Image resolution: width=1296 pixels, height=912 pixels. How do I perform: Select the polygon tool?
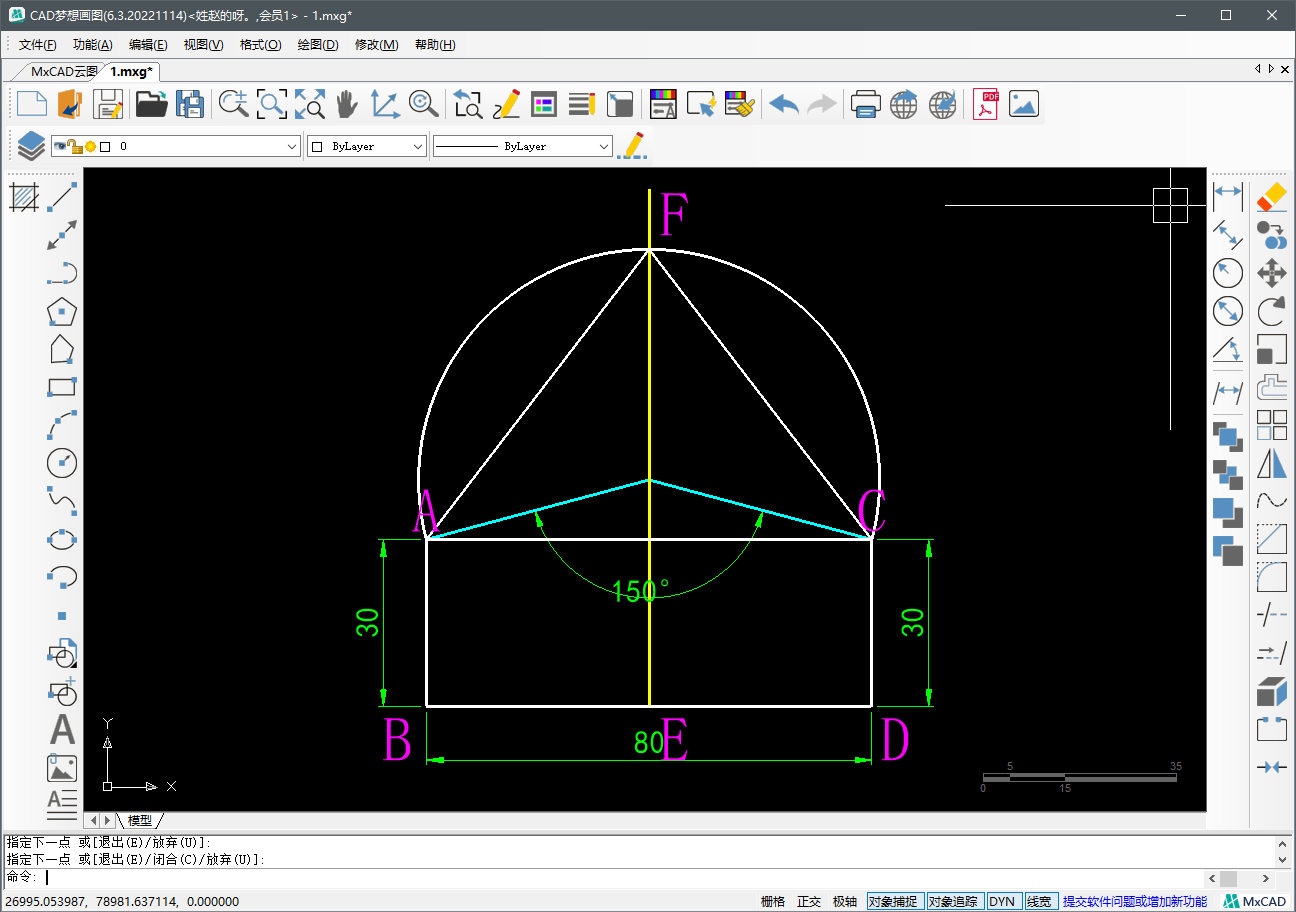pos(62,311)
